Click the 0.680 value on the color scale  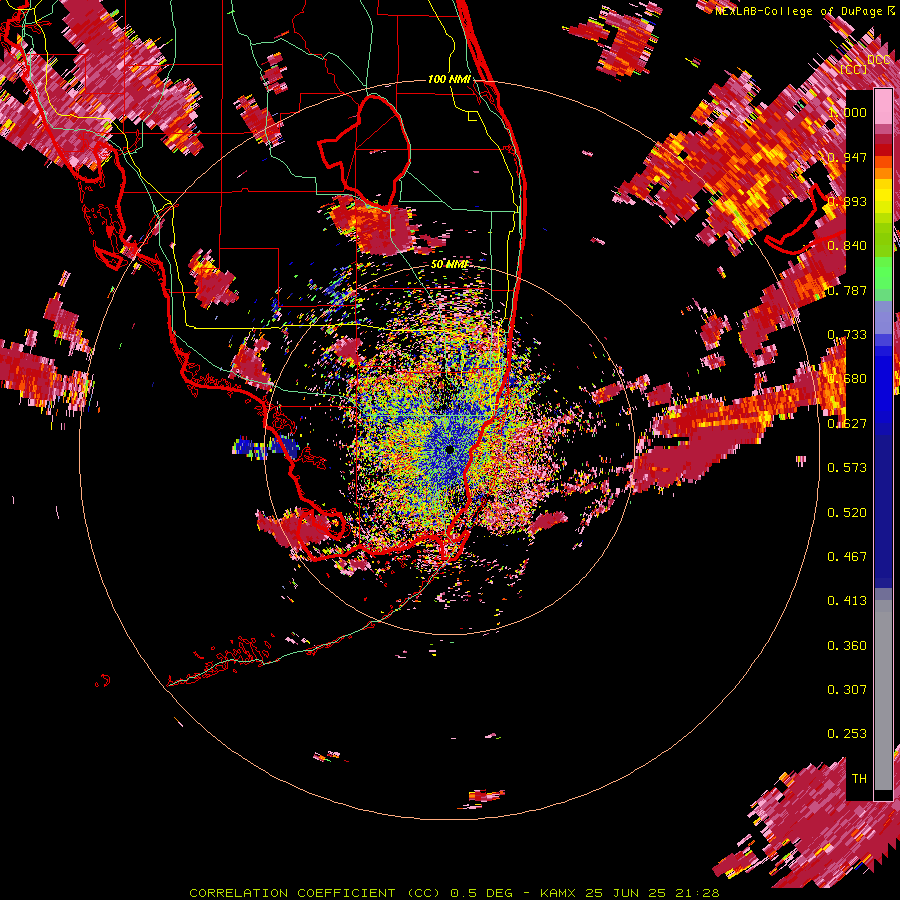coord(847,379)
